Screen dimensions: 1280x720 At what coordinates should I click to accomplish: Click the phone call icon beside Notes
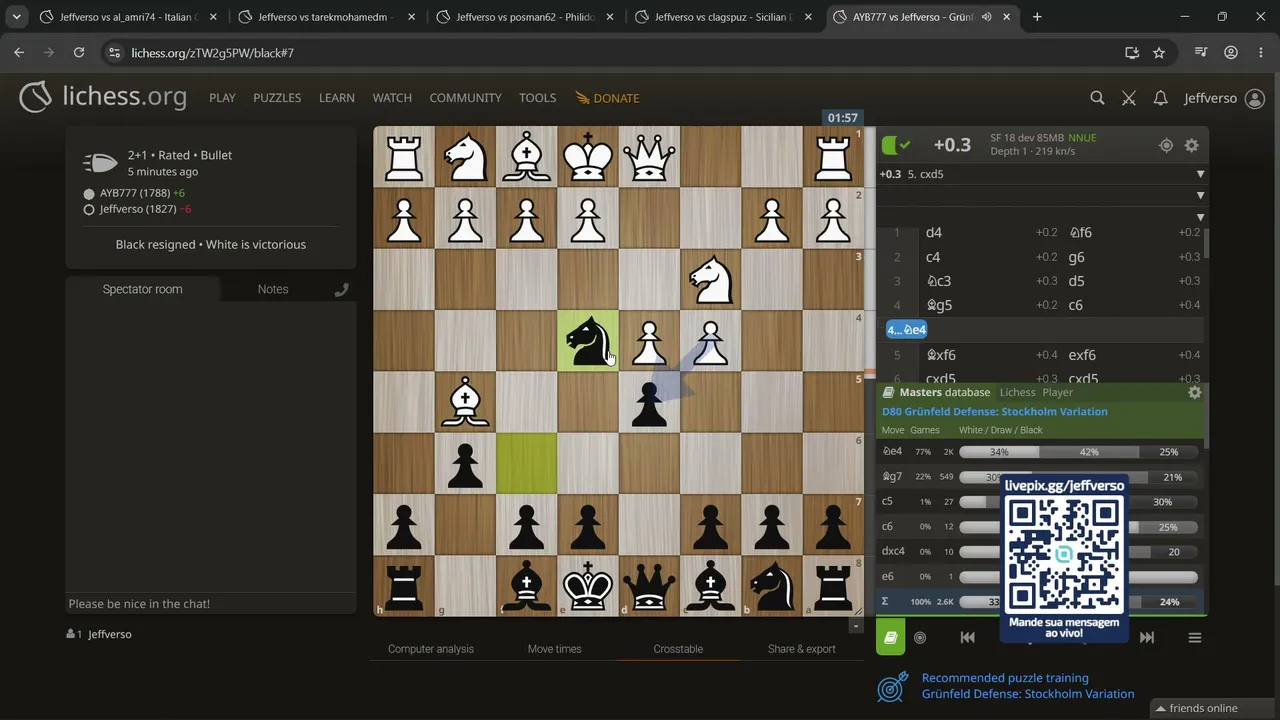pos(341,289)
